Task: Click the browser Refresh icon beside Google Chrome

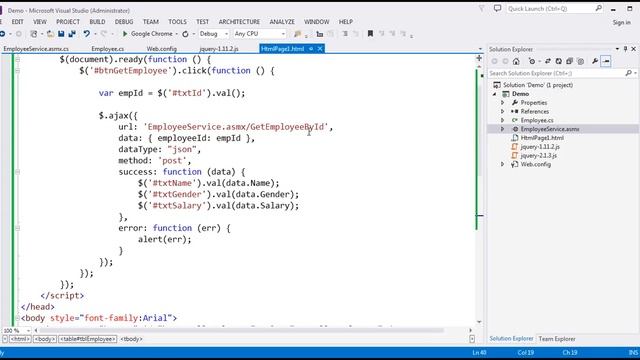Action: [x=185, y=34]
